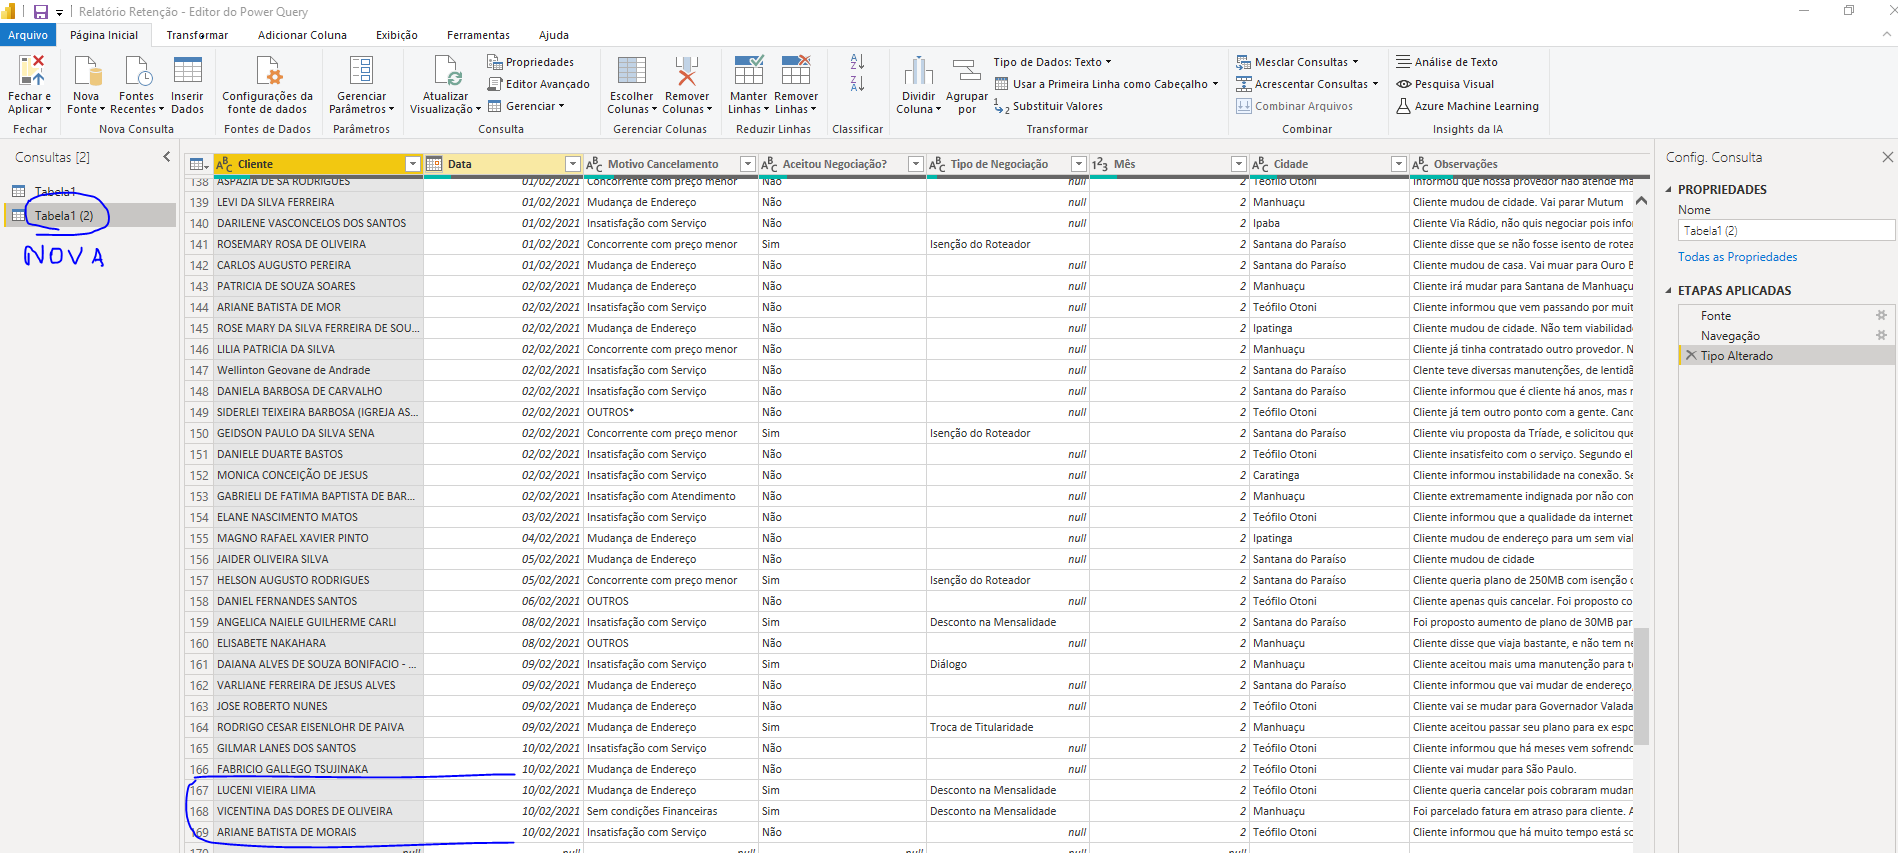Viewport: 1899px width, 853px height.
Task: Open the Nova Fonte button
Action: (86, 85)
